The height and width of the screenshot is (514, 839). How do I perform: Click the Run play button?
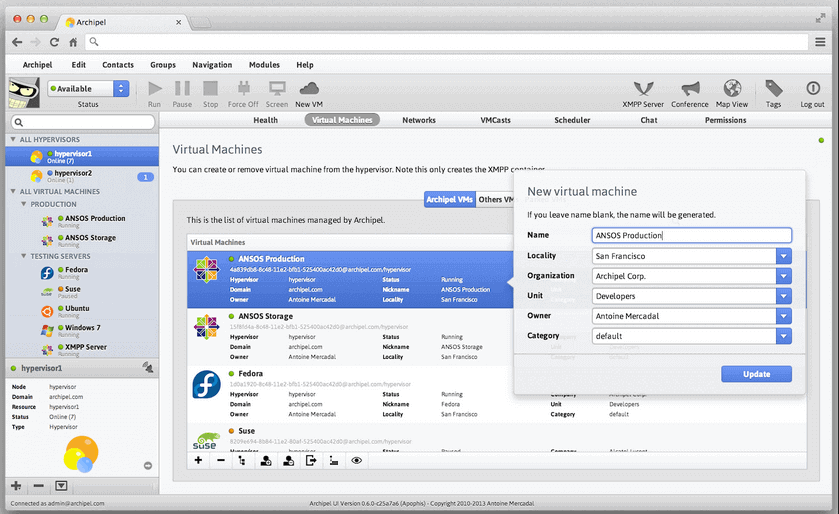(x=154, y=89)
